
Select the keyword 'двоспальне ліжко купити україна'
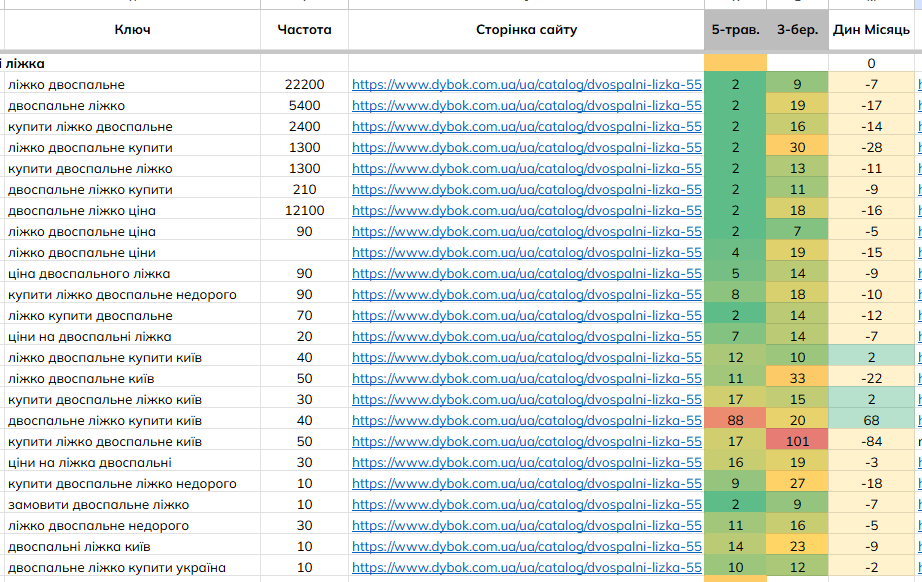click(x=116, y=568)
